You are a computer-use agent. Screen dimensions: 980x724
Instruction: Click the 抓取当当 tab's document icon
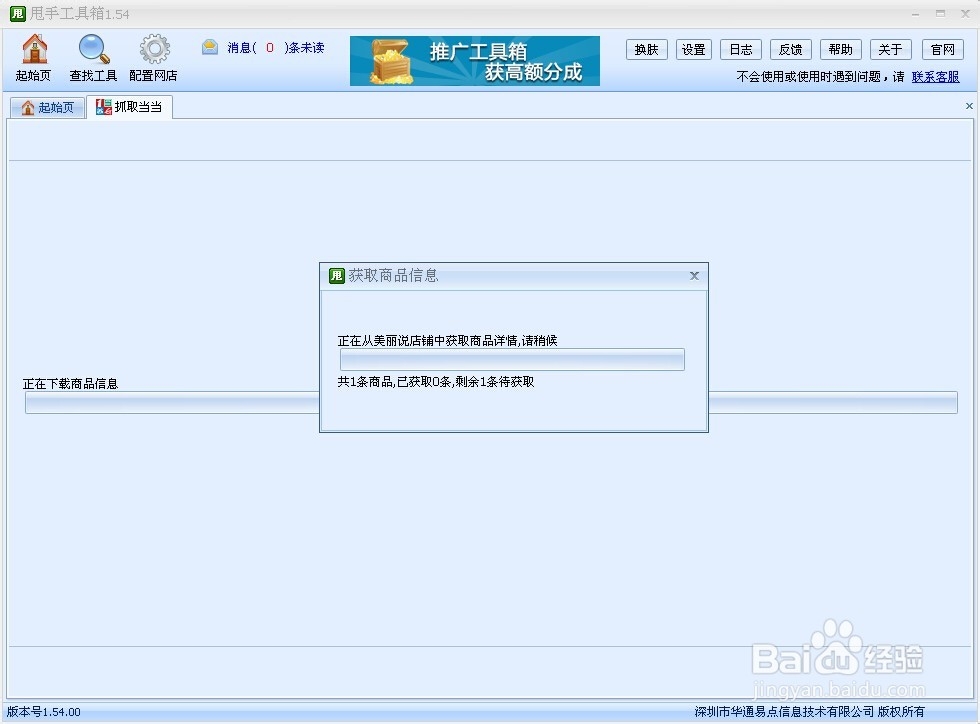point(103,105)
